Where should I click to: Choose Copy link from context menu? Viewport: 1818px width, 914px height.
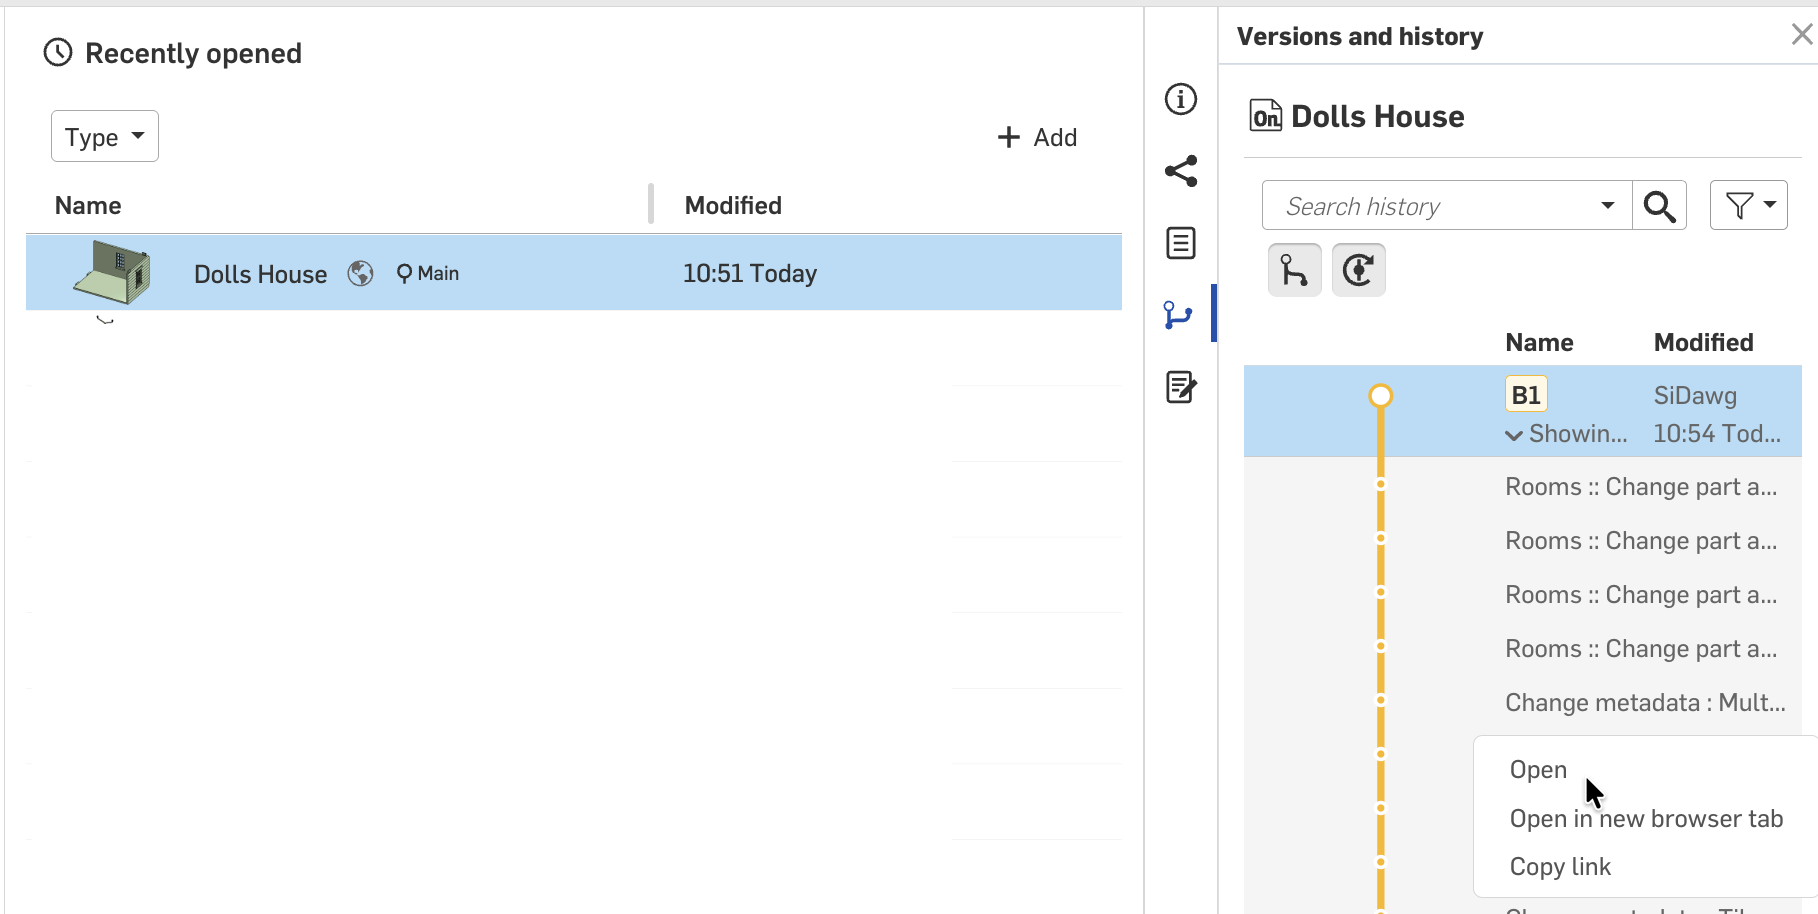click(1560, 867)
